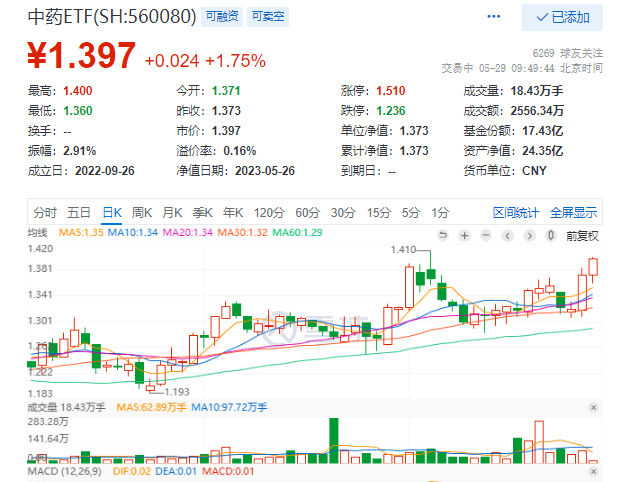Select the 日K chart tab
Viewport: 617px width, 482px height.
[112, 213]
